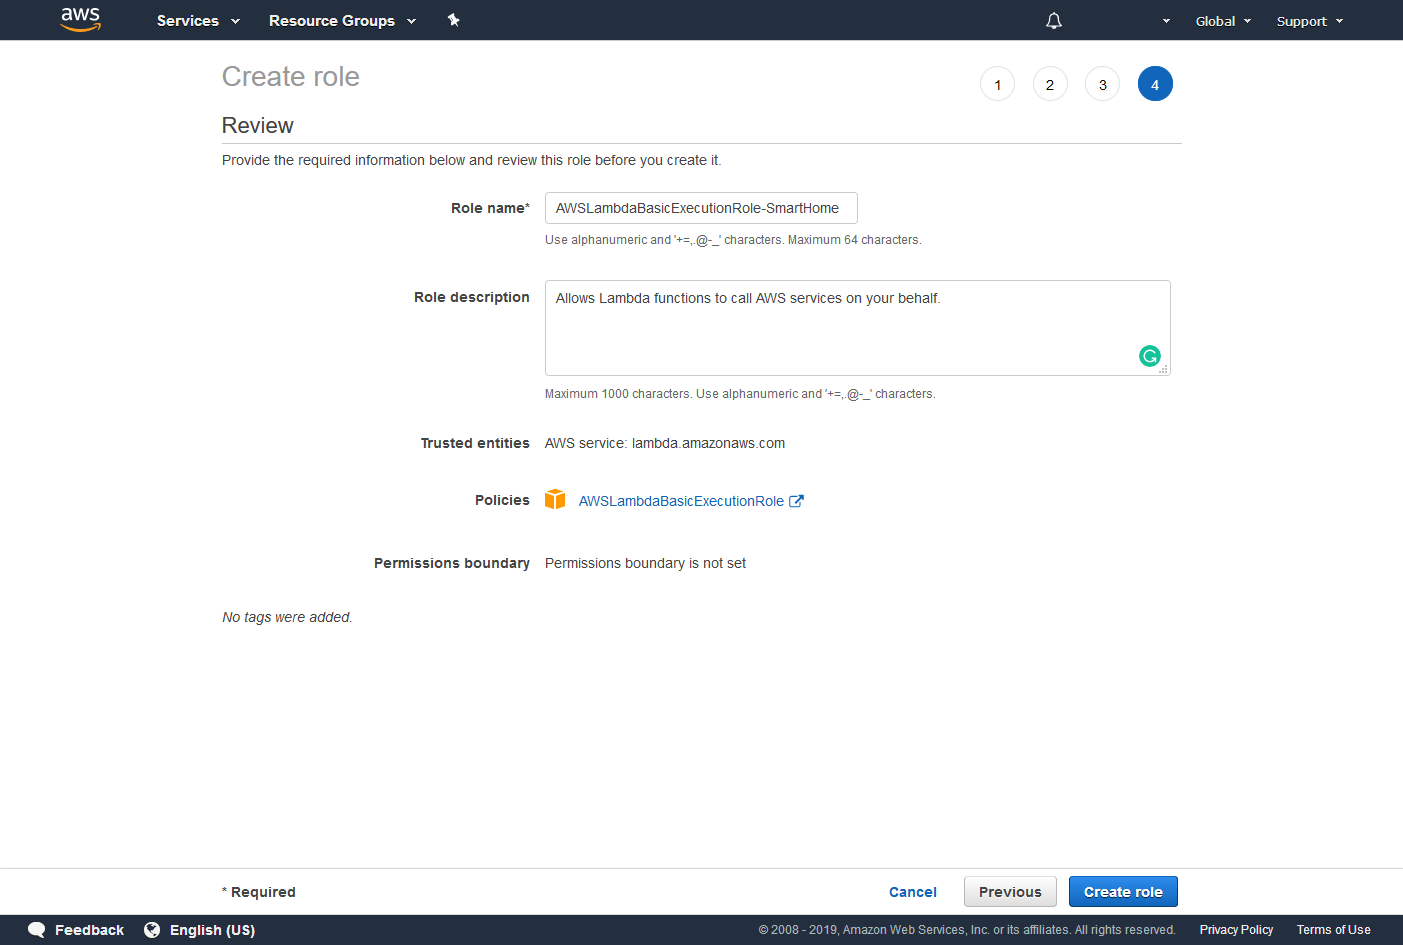
Task: Cancel the role creation
Action: [x=913, y=892]
